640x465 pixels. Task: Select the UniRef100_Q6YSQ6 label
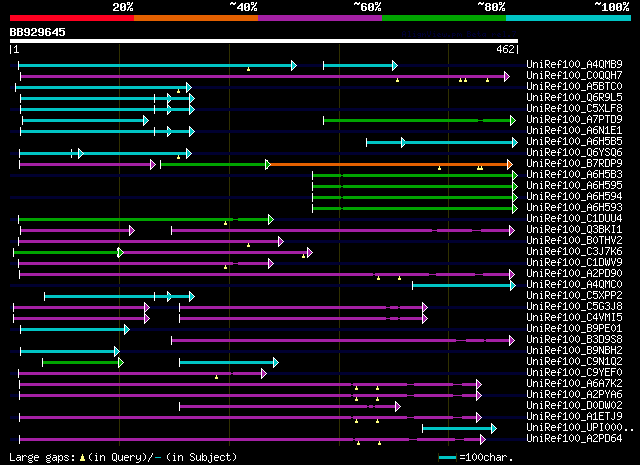tap(574, 152)
